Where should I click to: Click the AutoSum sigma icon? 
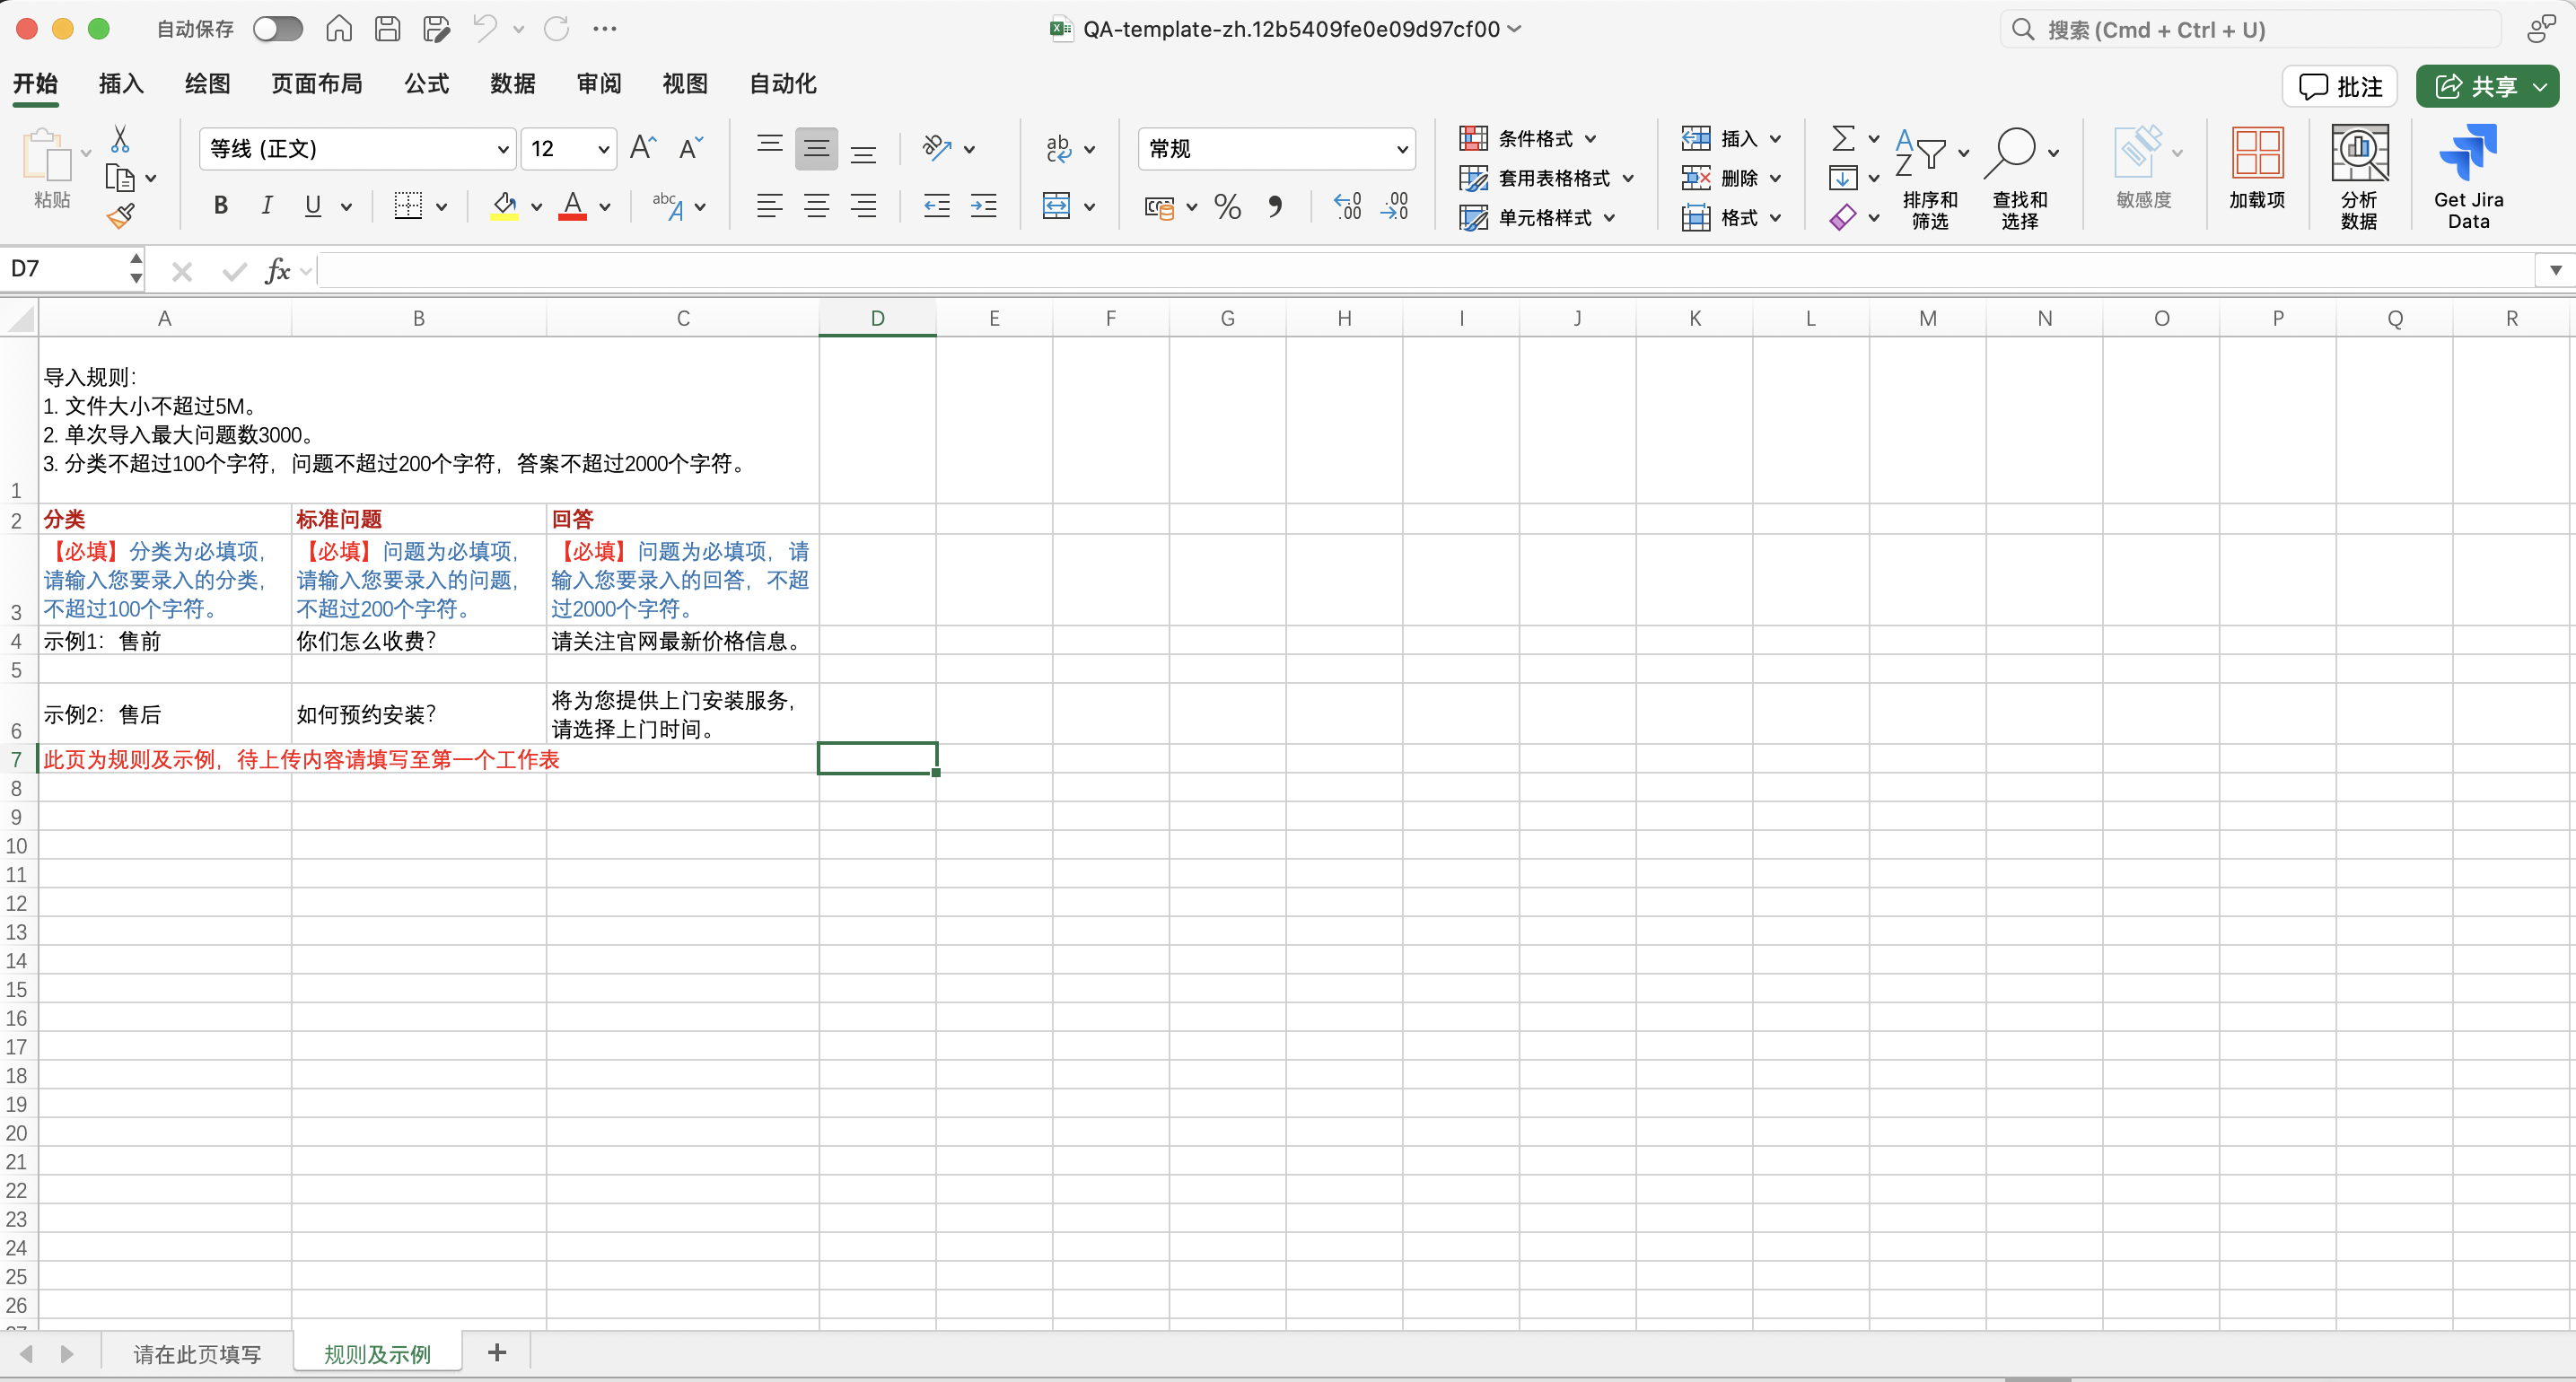point(1842,138)
